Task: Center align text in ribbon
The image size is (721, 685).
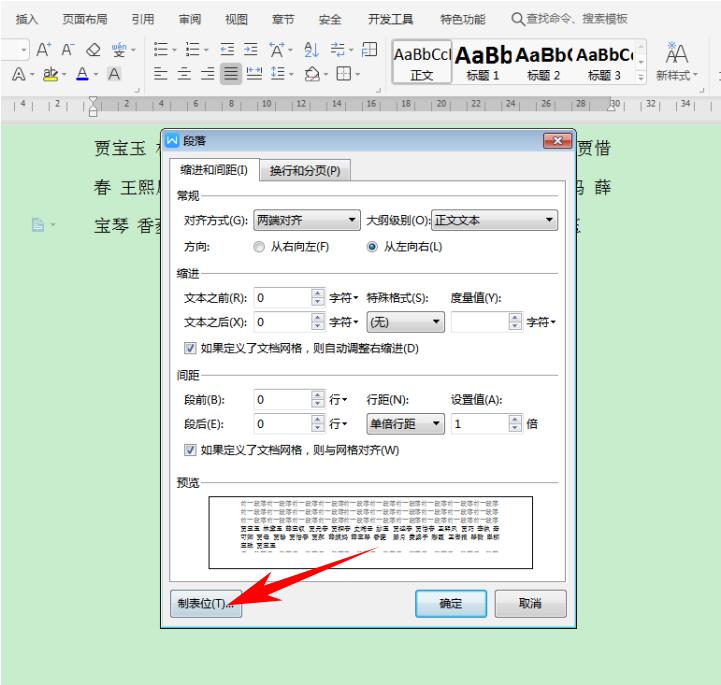Action: coord(184,74)
